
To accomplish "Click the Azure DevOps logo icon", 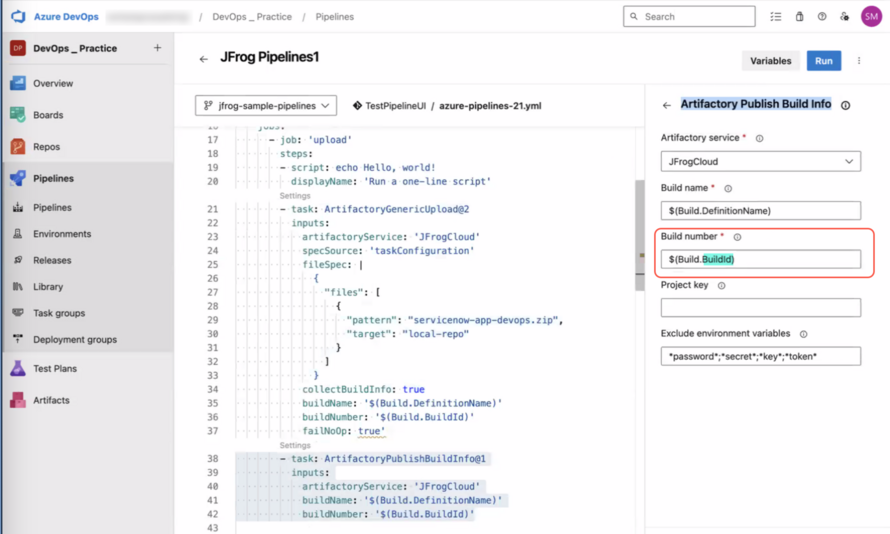I will [18, 16].
